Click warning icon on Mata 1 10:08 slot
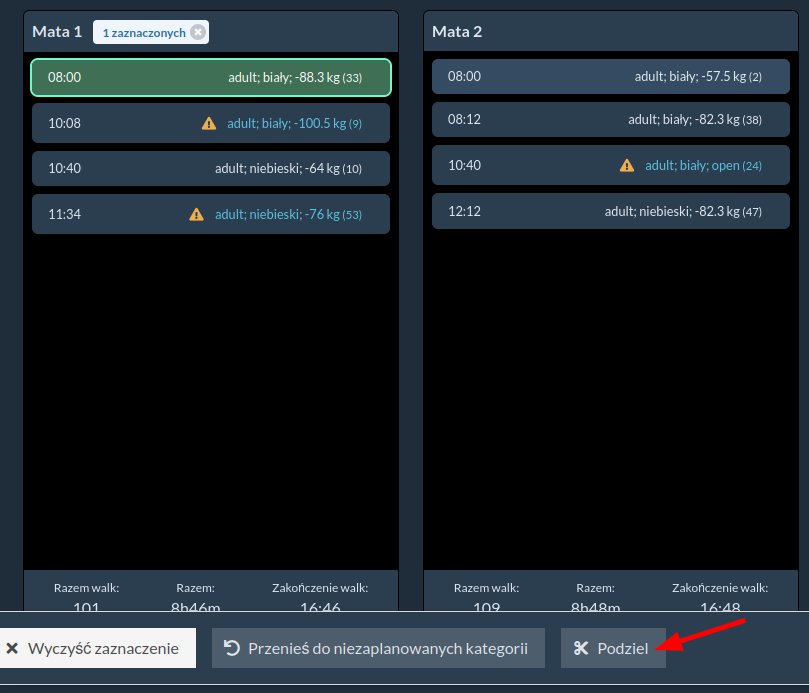The height and width of the screenshot is (693, 809). [x=209, y=123]
